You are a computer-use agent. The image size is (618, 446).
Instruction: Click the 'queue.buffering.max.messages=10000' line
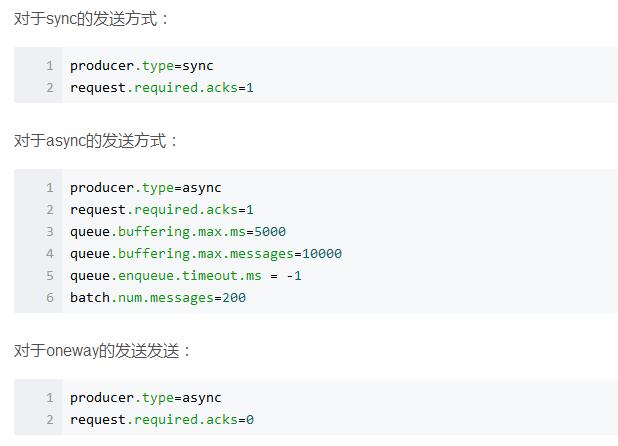pyautogui.click(x=206, y=254)
